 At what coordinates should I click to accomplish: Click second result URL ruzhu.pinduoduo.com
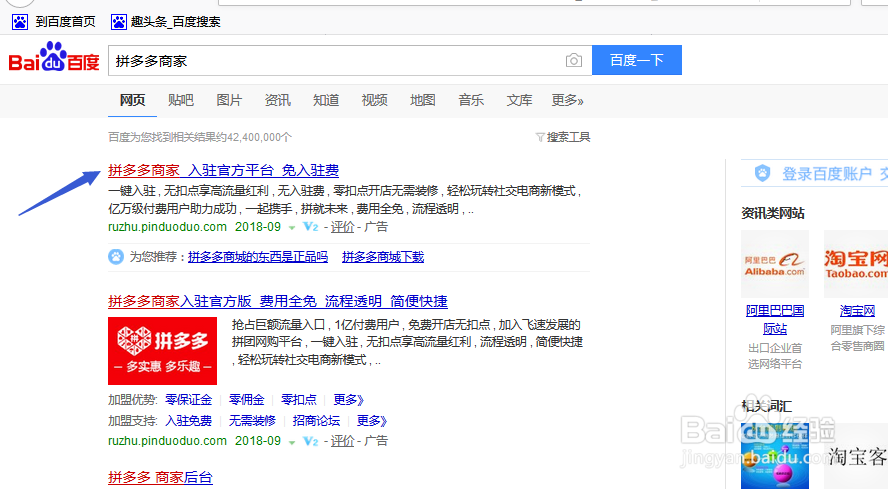pyautogui.click(x=167, y=441)
